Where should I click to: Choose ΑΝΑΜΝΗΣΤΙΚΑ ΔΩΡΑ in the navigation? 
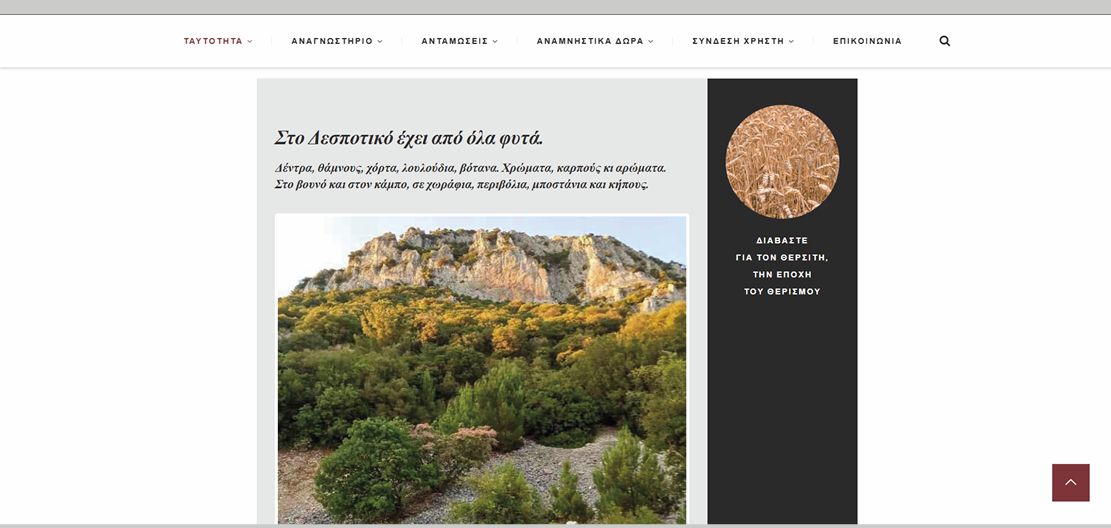pos(590,41)
